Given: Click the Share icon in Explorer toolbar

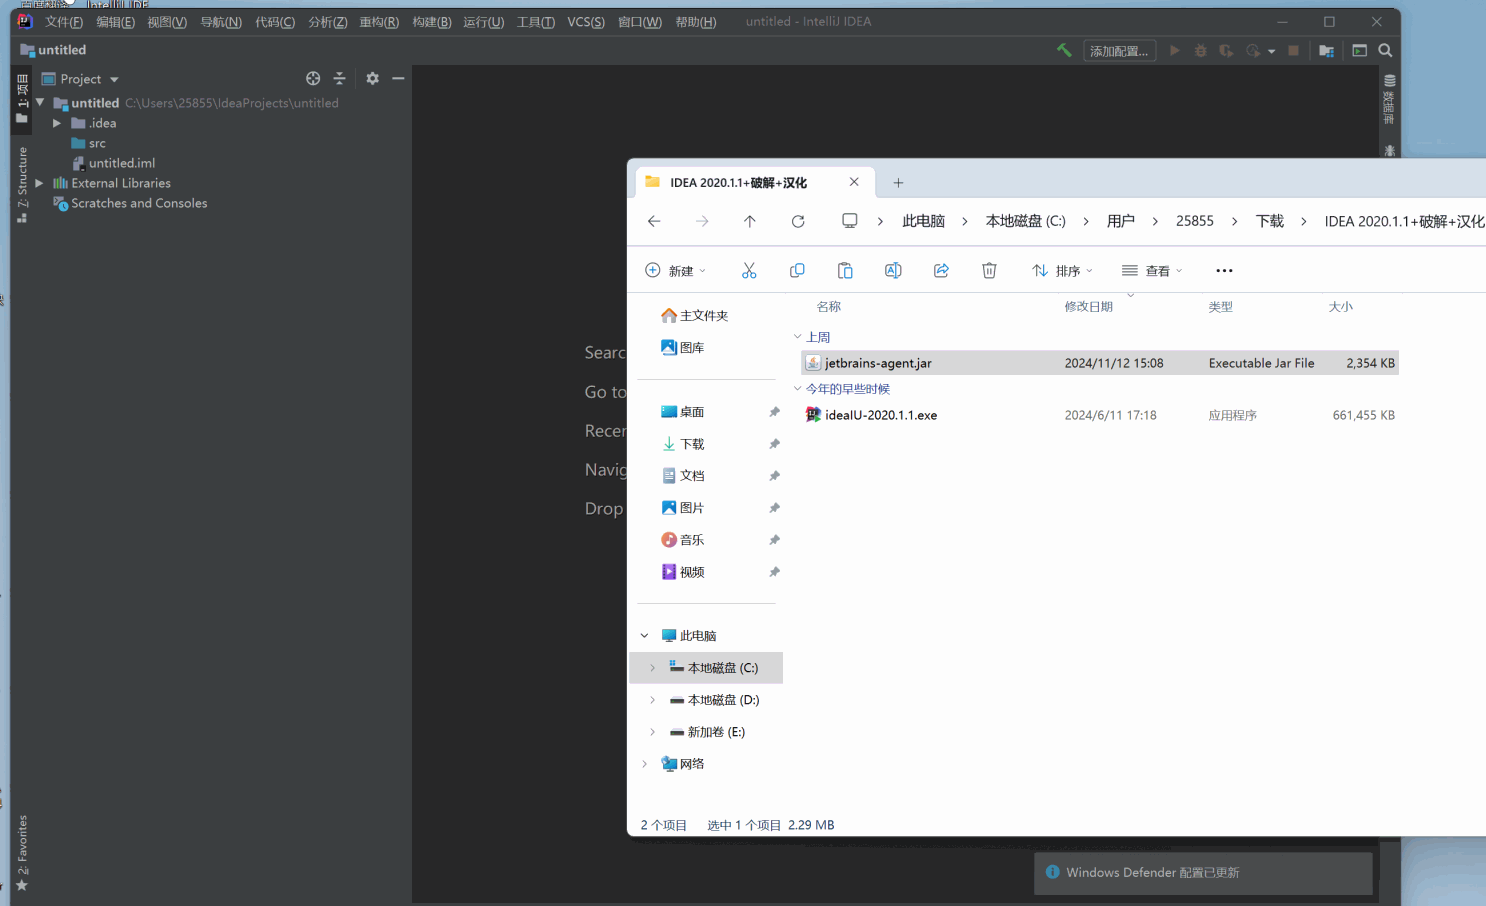Looking at the screenshot, I should click(941, 270).
